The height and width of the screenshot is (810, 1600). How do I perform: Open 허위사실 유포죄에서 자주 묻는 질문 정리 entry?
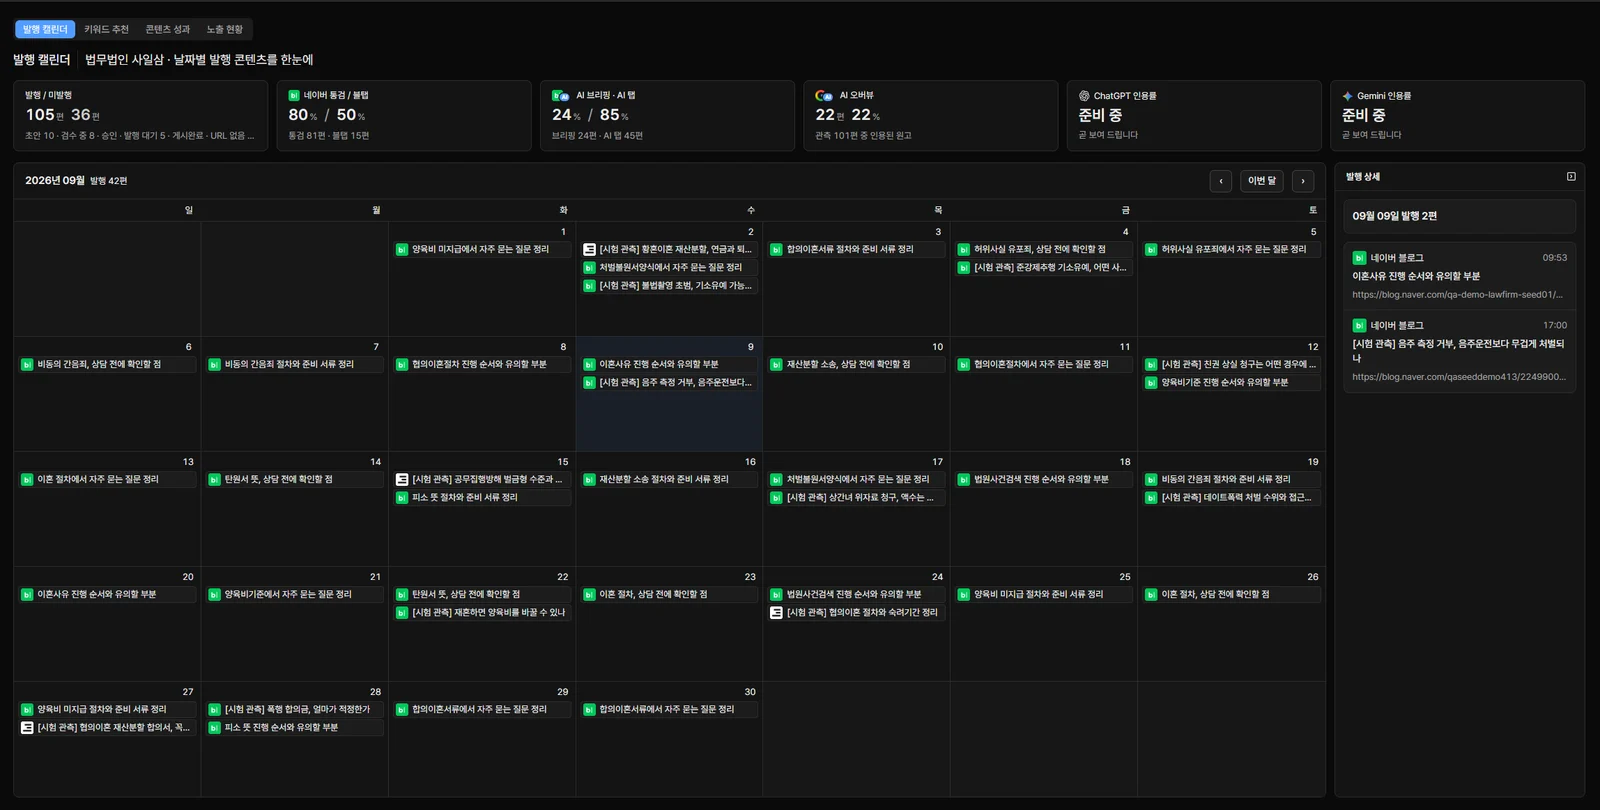tap(1230, 249)
